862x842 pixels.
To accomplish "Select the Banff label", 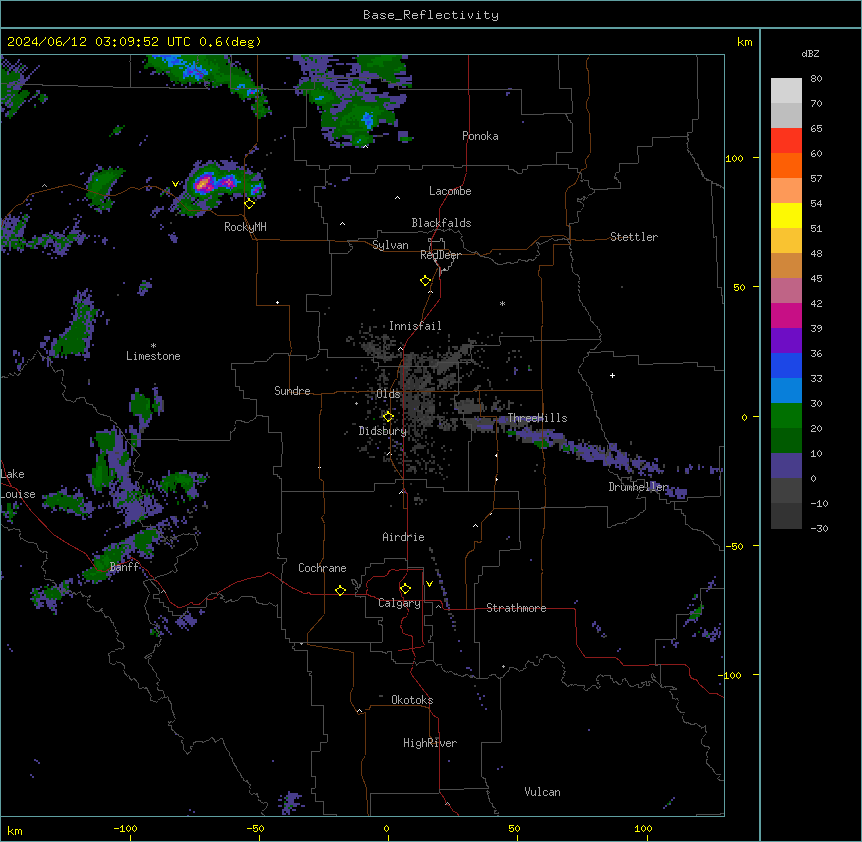I will point(124,567).
